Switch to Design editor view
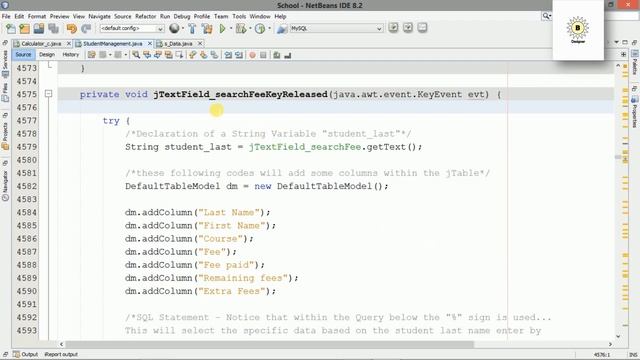The height and width of the screenshot is (360, 640). click(x=47, y=55)
